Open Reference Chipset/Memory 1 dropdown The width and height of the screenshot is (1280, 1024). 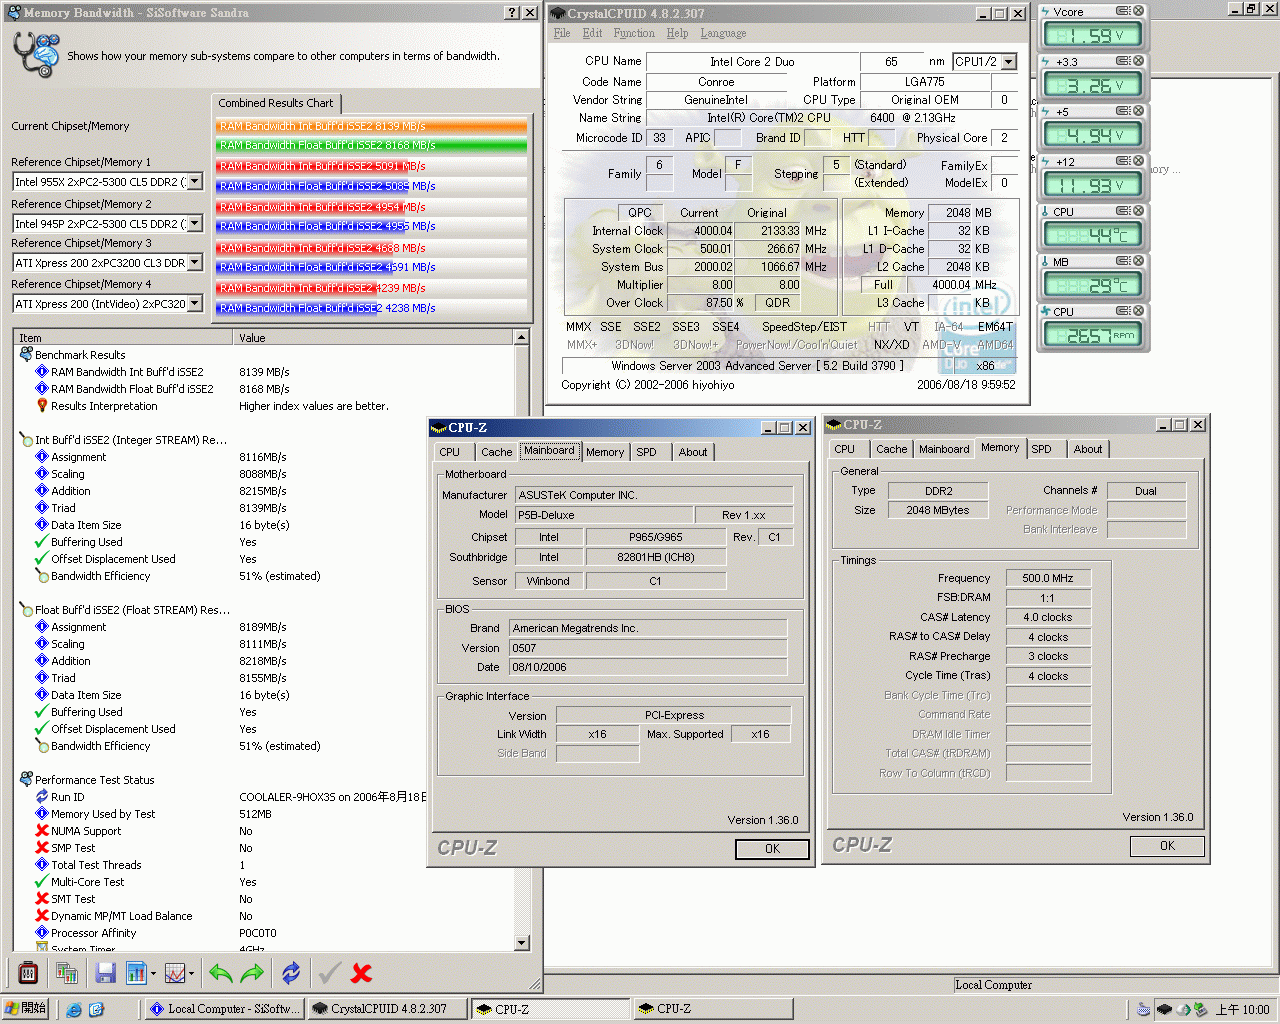[x=195, y=182]
